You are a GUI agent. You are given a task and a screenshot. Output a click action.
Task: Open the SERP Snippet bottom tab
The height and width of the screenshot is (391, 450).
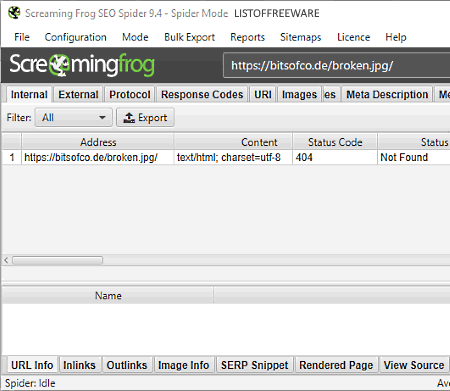(255, 365)
